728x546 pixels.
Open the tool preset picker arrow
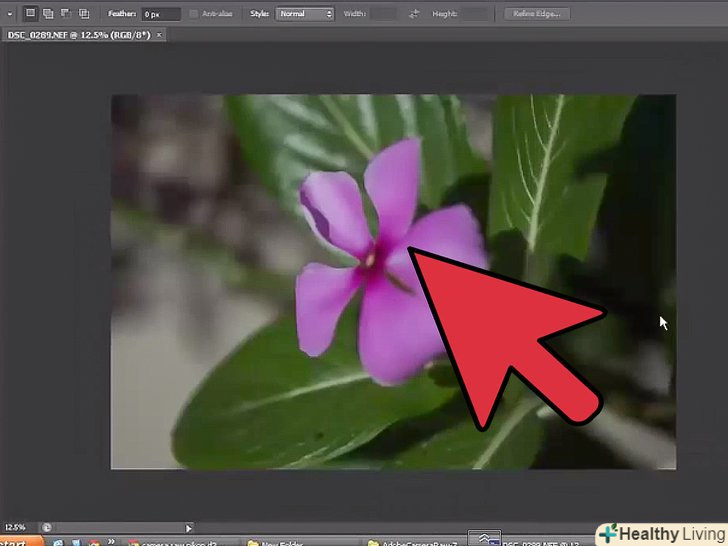tap(8, 14)
